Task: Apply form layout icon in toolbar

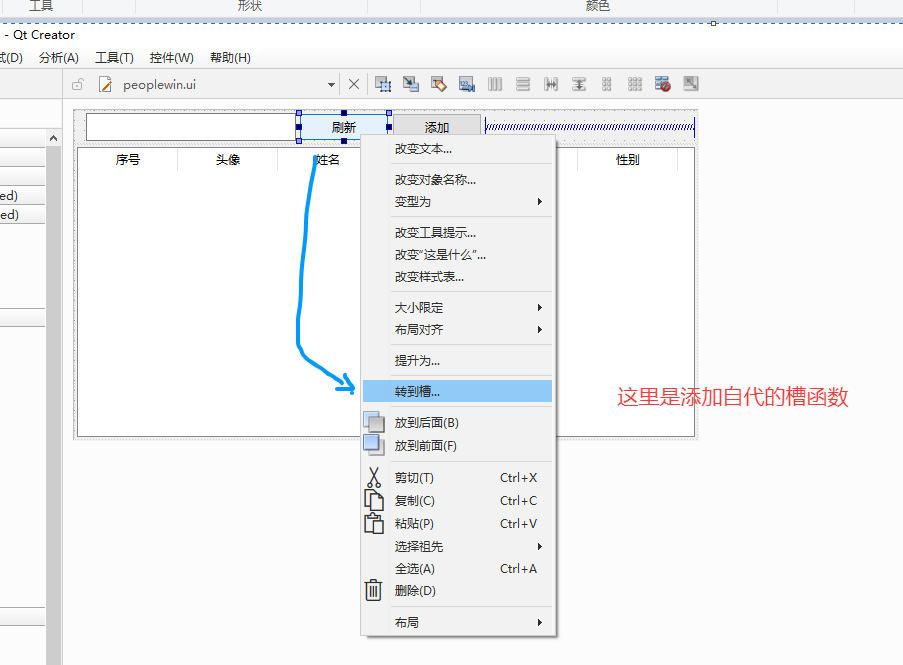Action: pyautogui.click(x=606, y=84)
